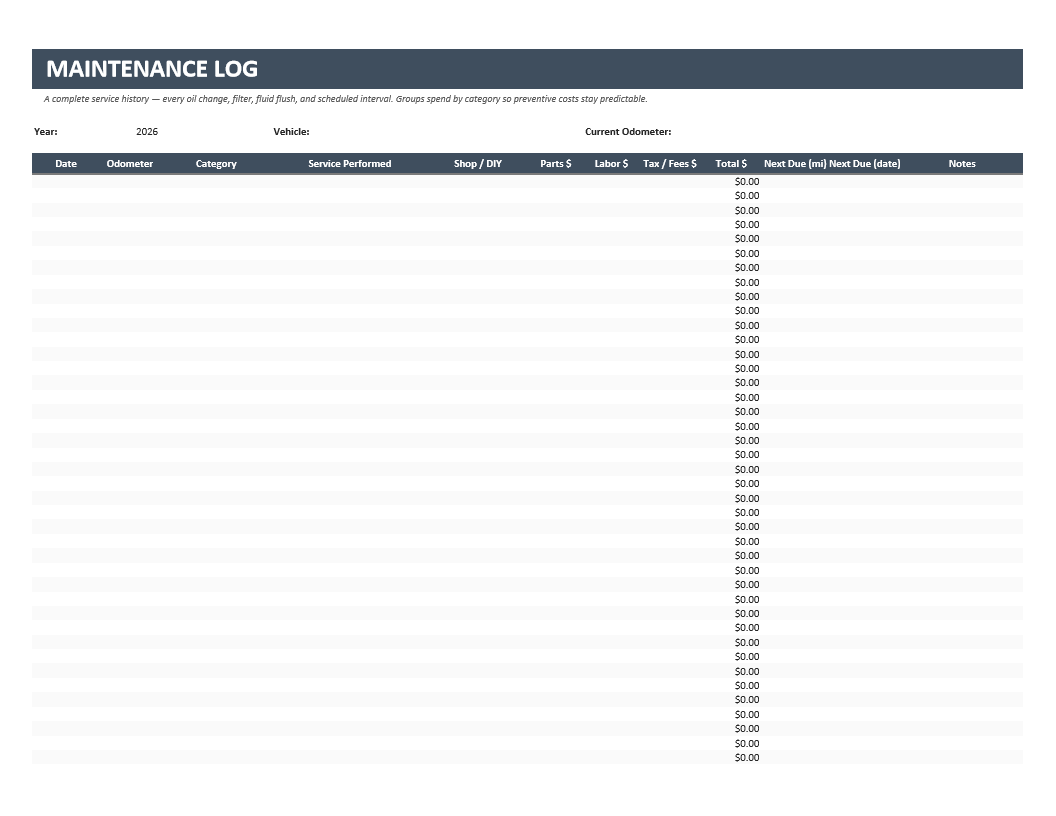
Task: Select the Date column header
Action: [66, 164]
